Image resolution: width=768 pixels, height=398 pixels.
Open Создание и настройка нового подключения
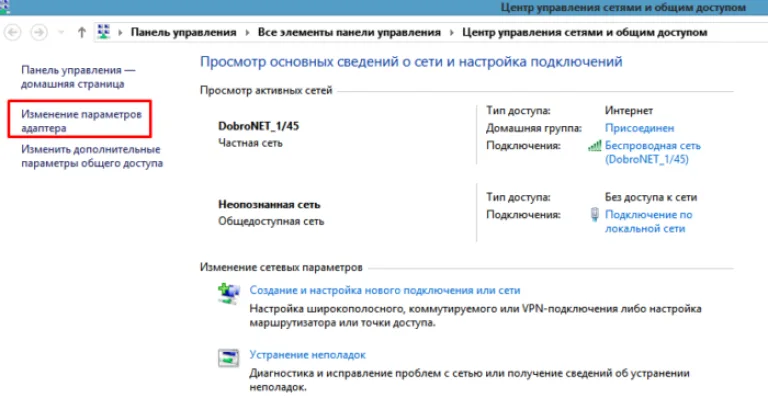pyautogui.click(x=384, y=290)
